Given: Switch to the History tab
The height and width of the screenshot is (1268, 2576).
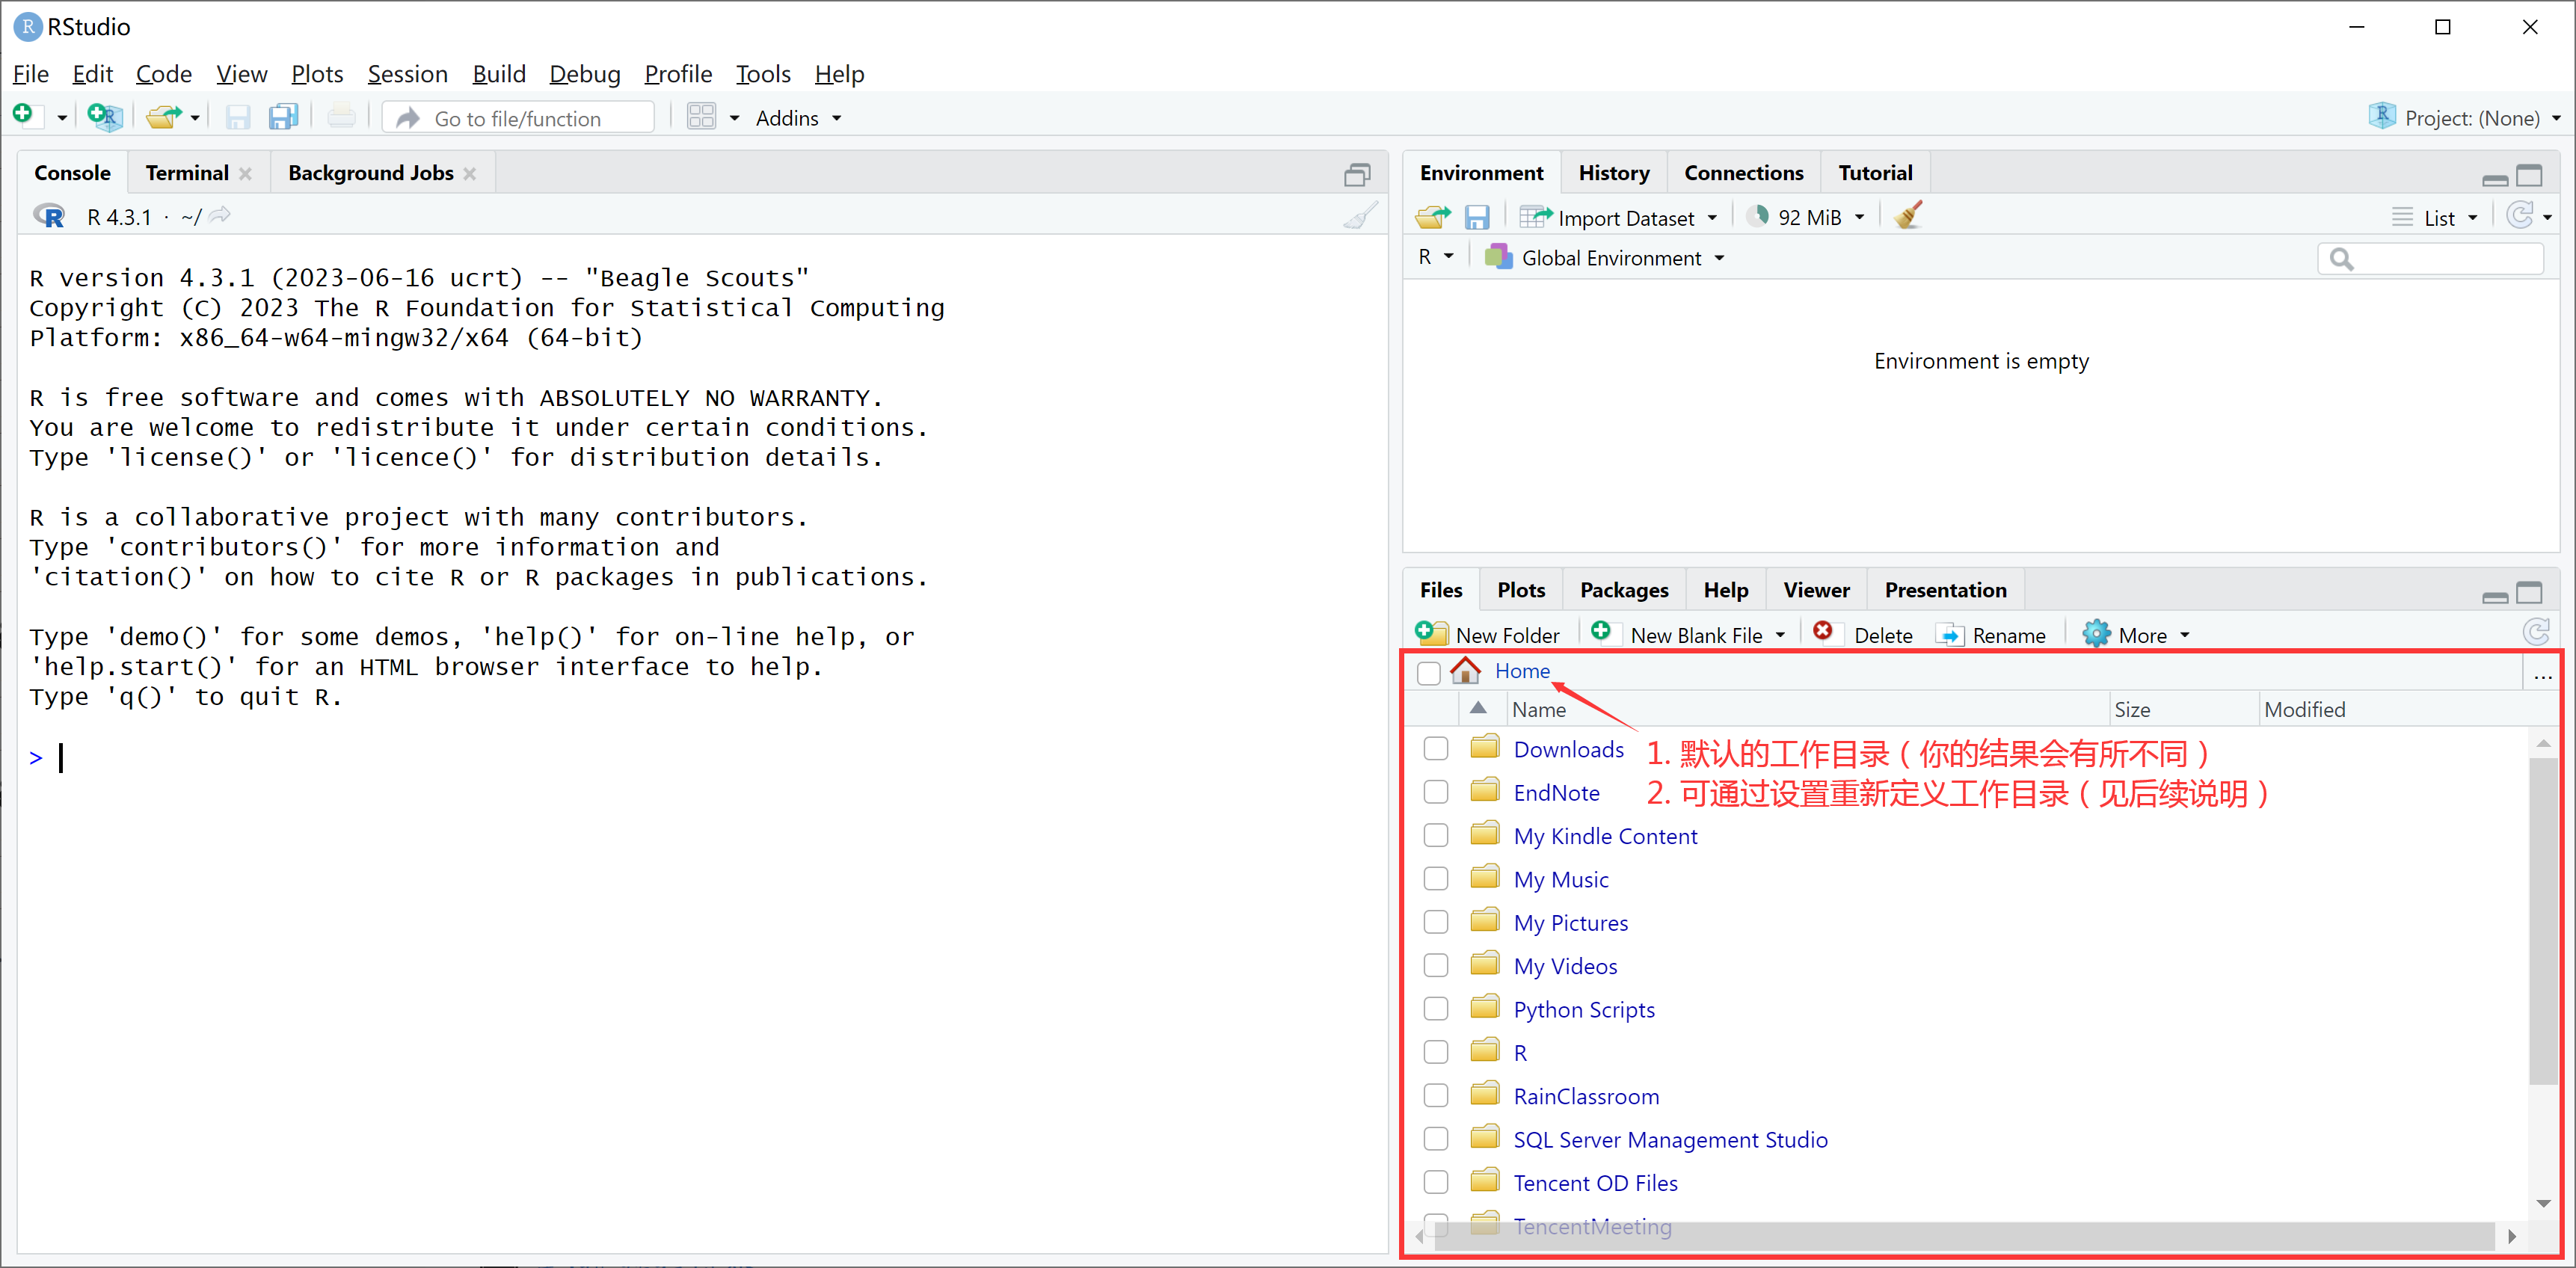Looking at the screenshot, I should [x=1614, y=173].
